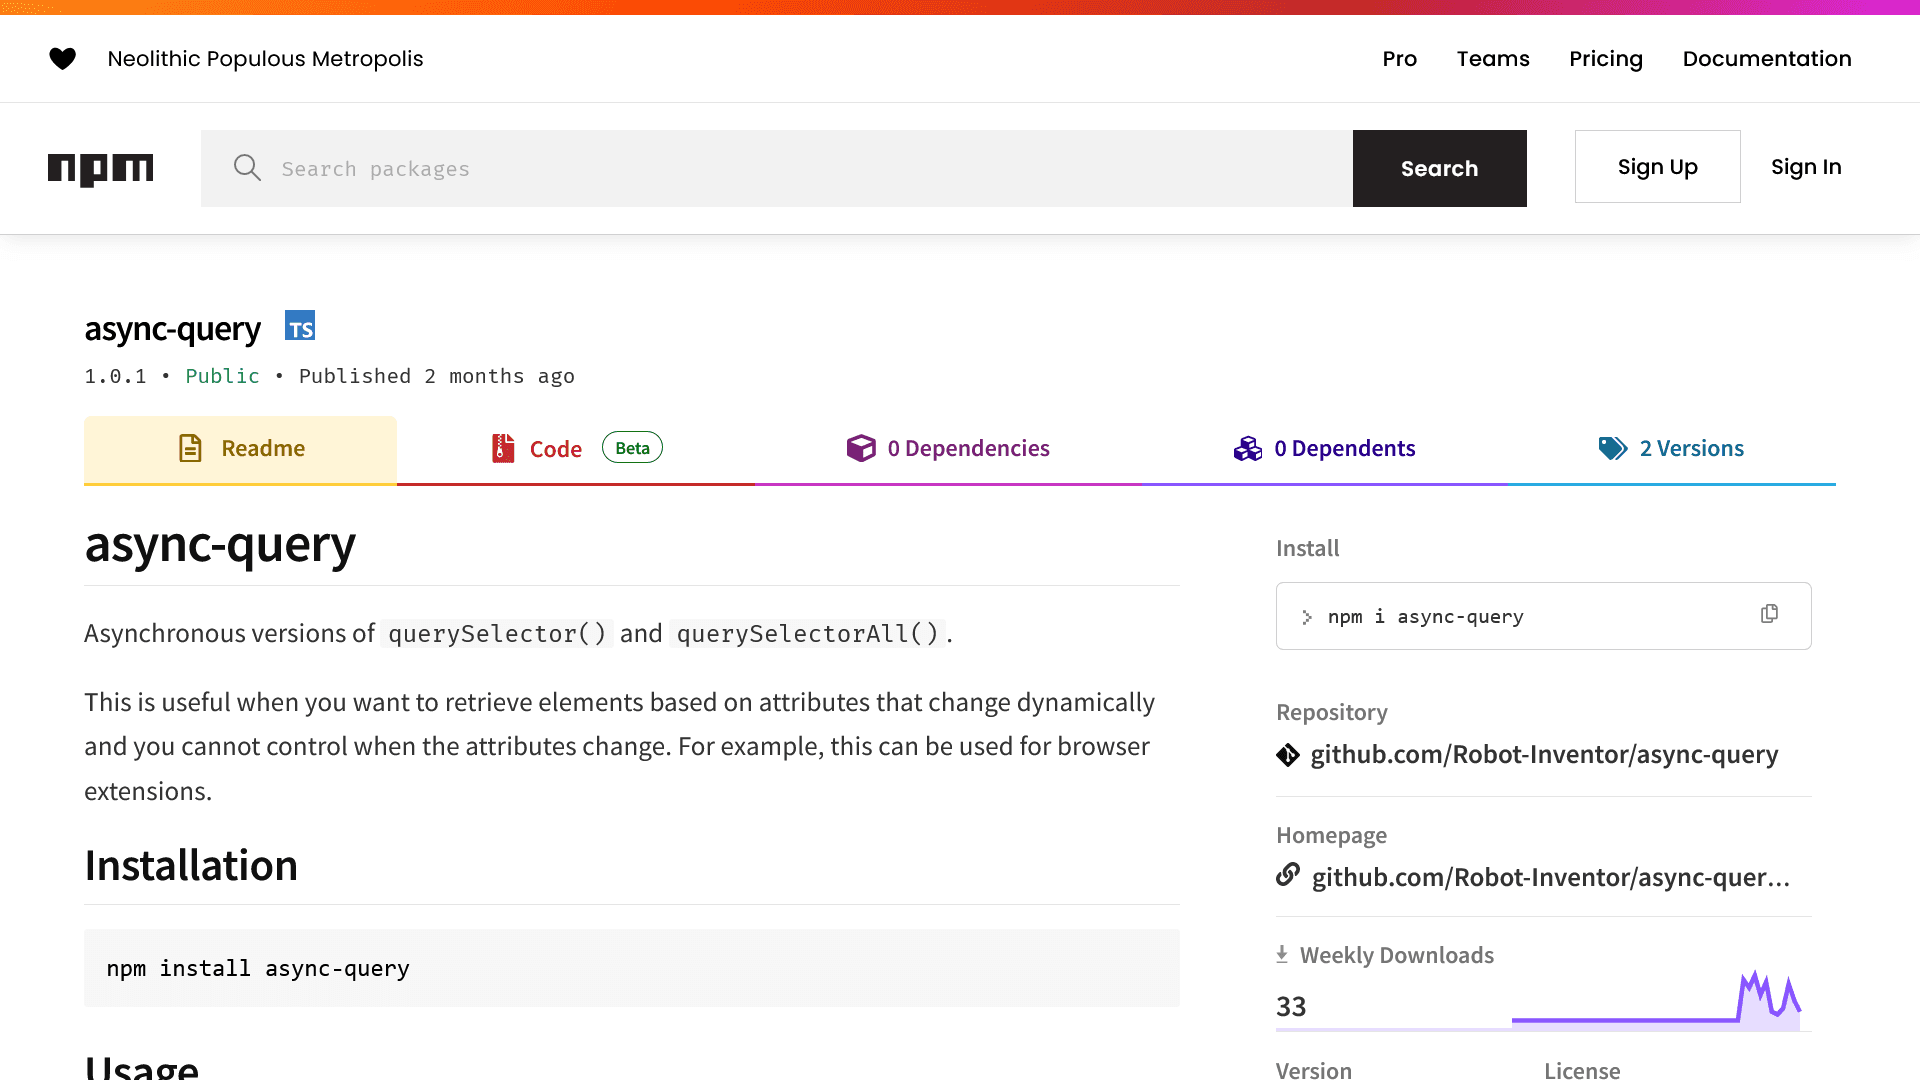Image resolution: width=1920 pixels, height=1080 pixels.
Task: Open the Pro menu link
Action: pos(1399,59)
